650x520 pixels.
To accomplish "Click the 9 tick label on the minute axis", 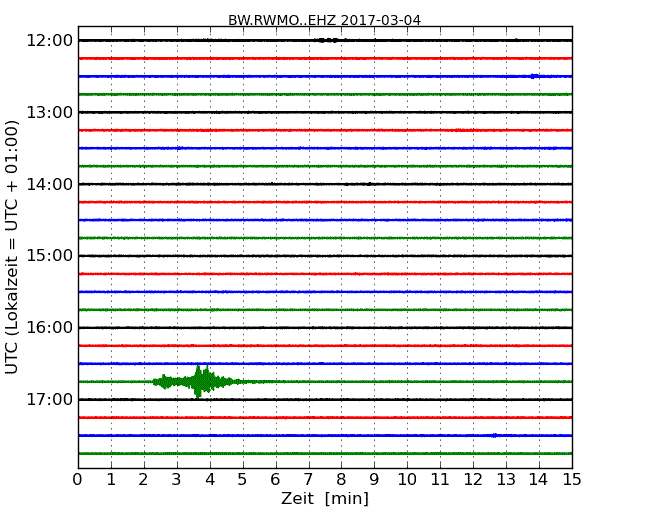I will pyautogui.click(x=374, y=480).
